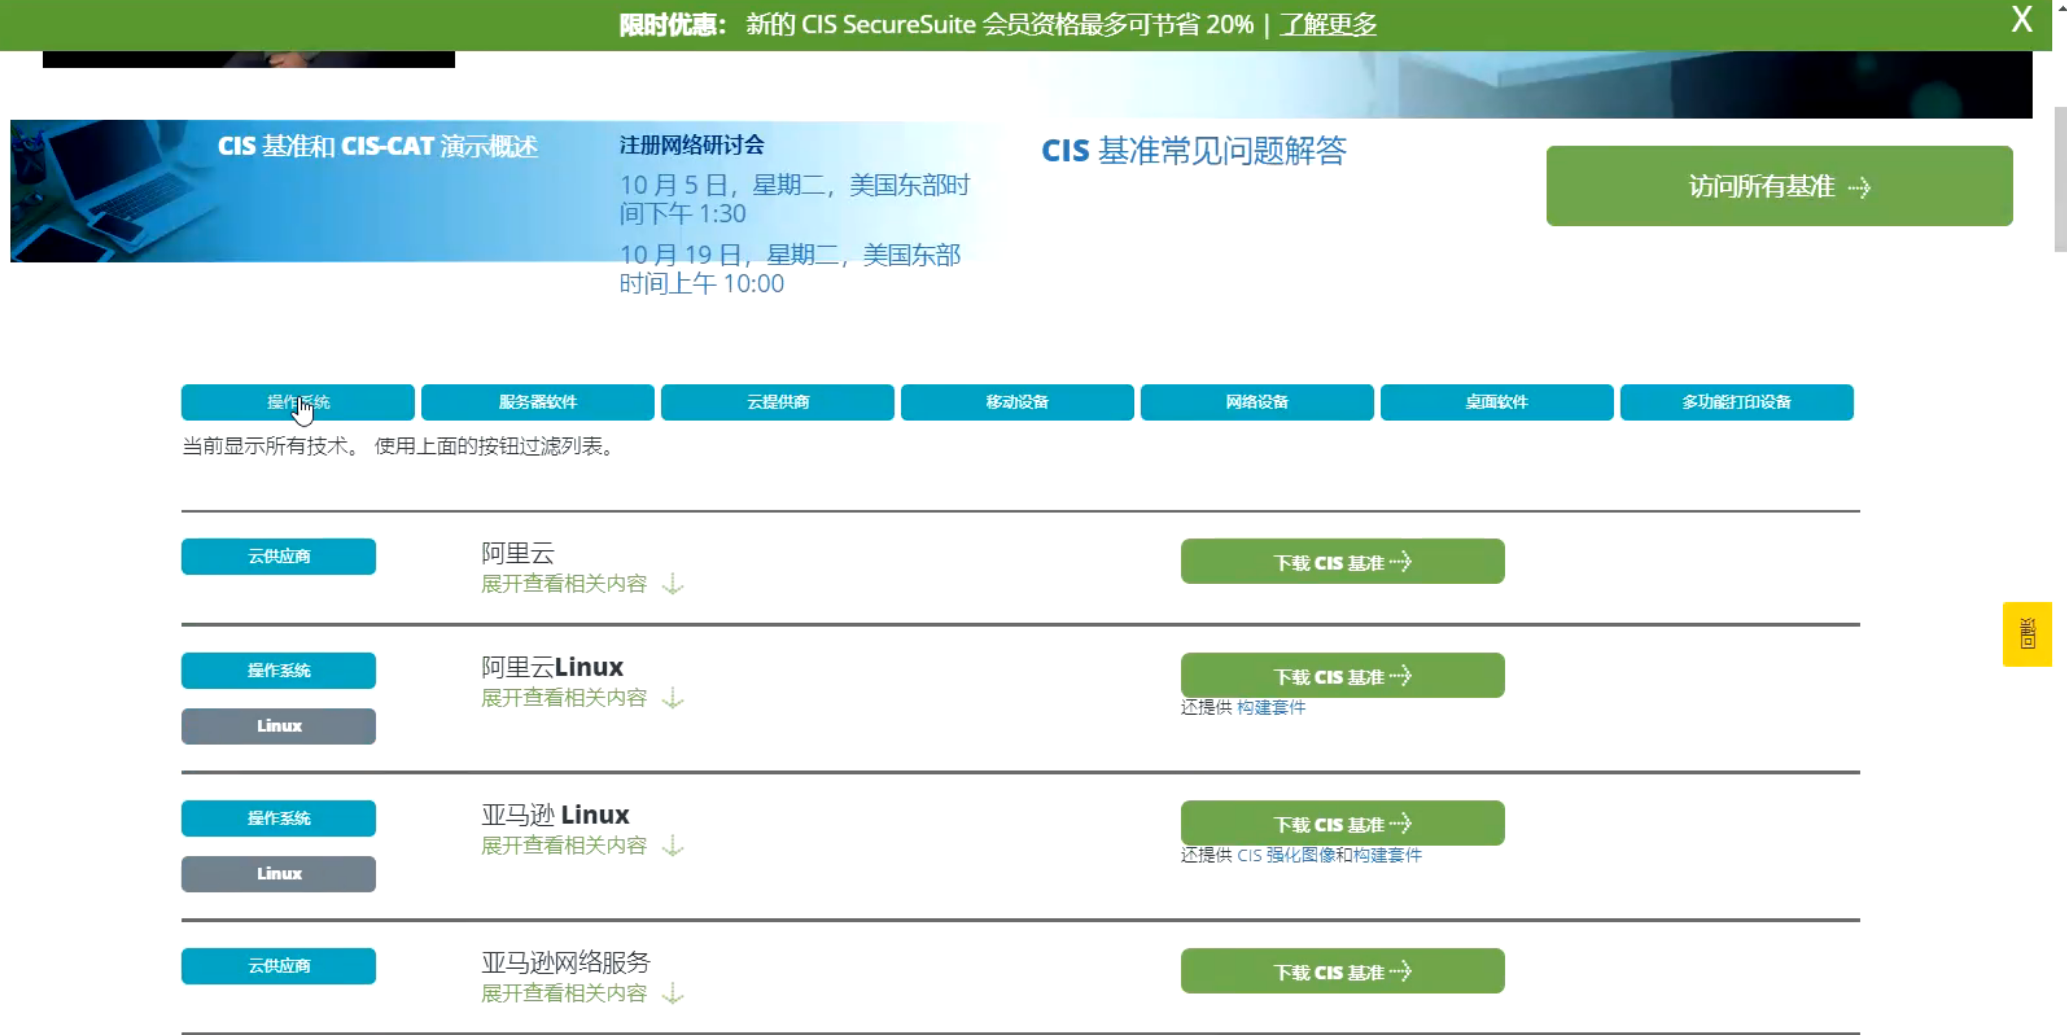Click the 云供应商 tag in 亚马逊网络服务 row
The image size is (2067, 1035).
tap(278, 967)
